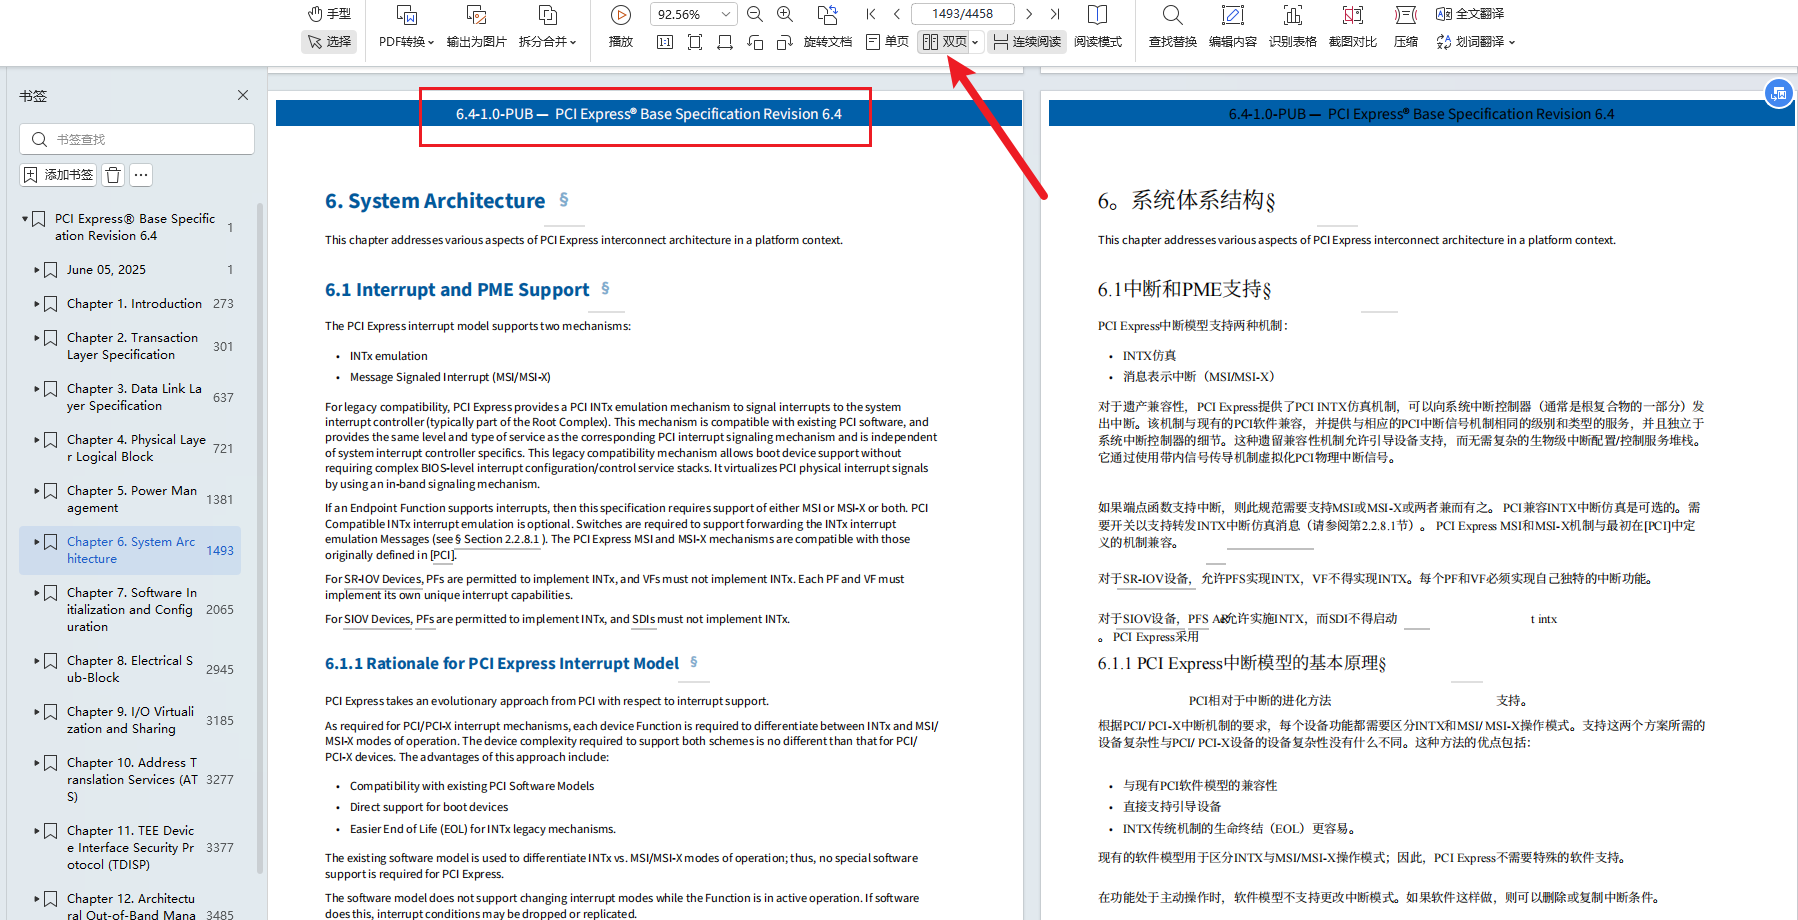The image size is (1798, 920).
Task: Expand the Chapter 2 Transaction Layer bookmark
Action: pos(37,338)
